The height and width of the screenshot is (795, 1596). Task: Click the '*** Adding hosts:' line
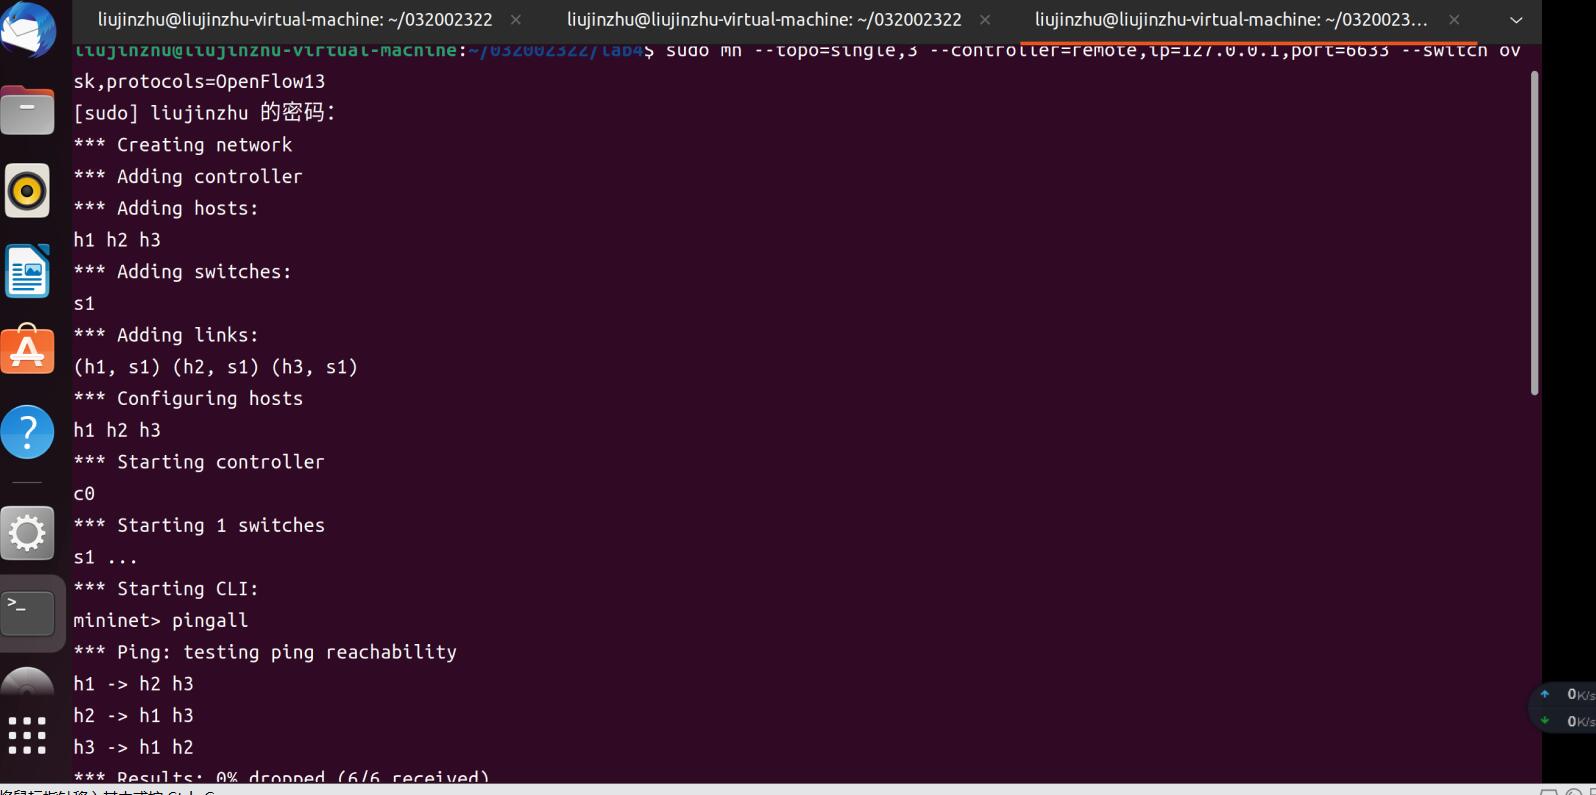point(166,208)
